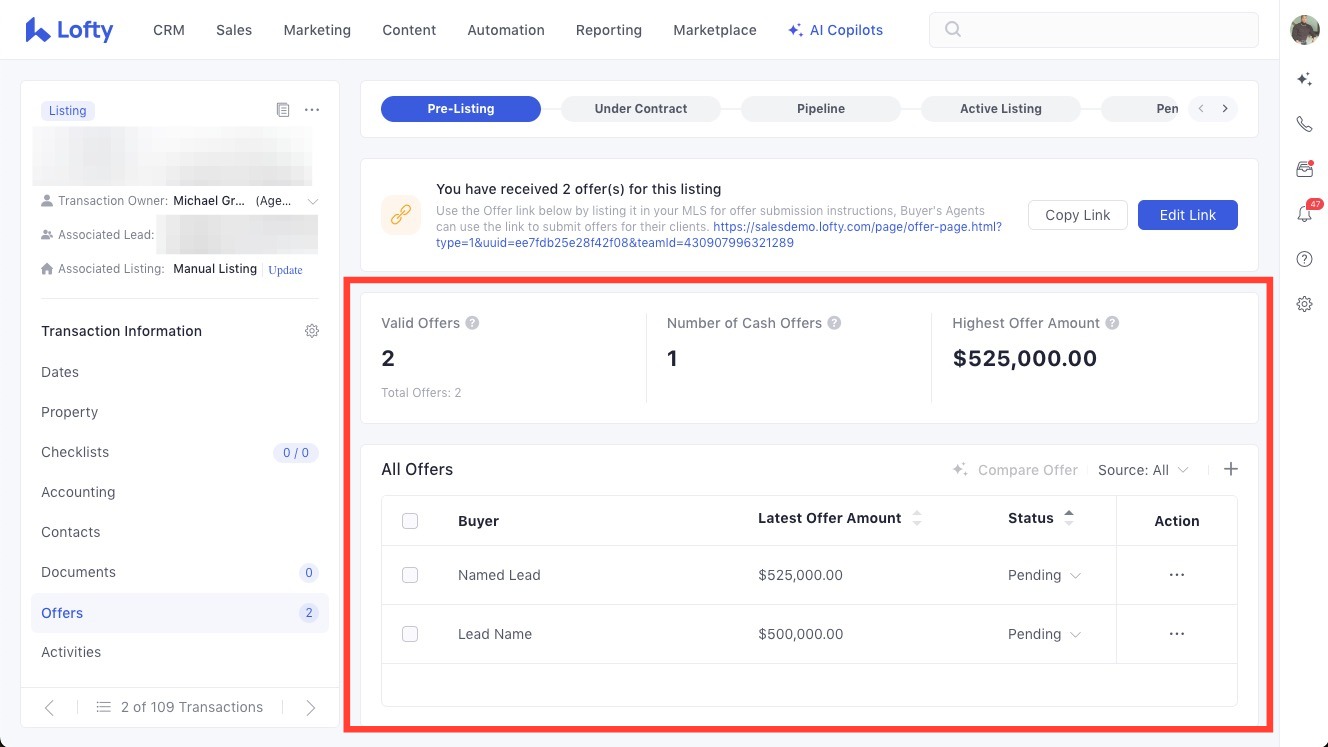This screenshot has width=1328, height=747.
Task: Expand the Transaction Owner dropdown
Action: point(312,201)
